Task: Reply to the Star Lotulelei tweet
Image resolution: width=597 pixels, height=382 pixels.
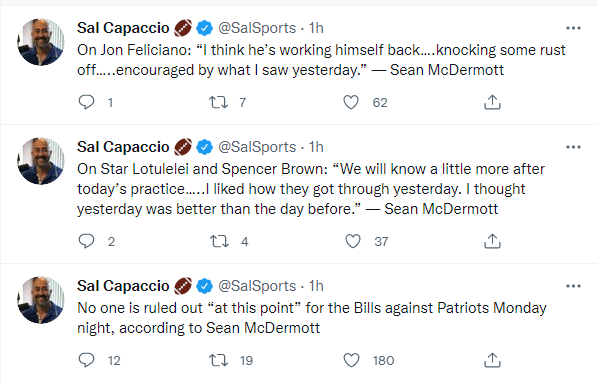Action: [x=86, y=241]
